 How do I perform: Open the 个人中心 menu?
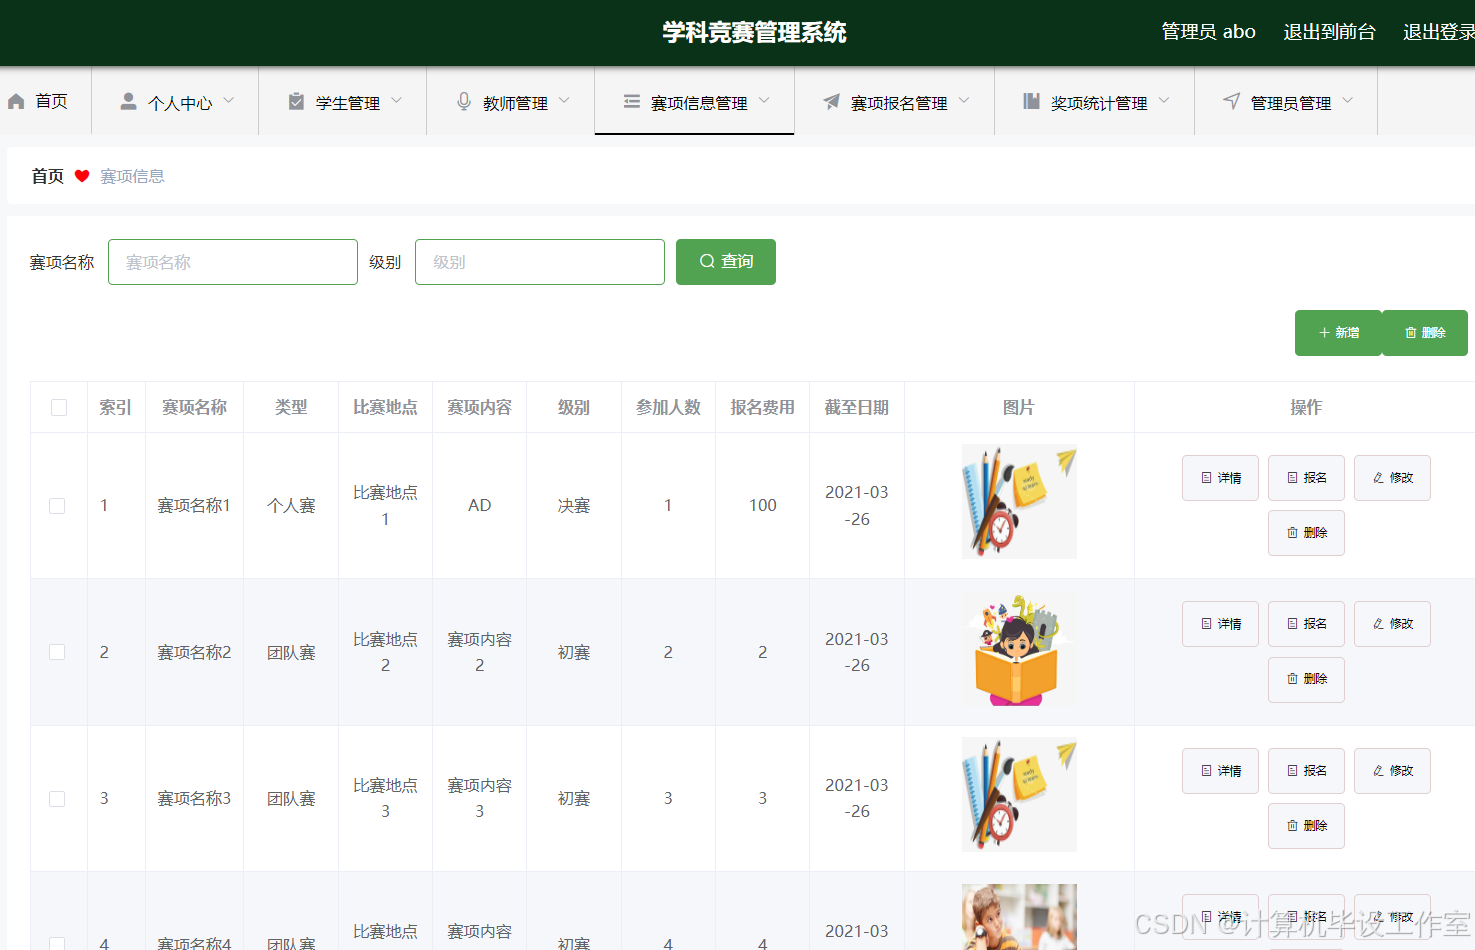coord(175,101)
